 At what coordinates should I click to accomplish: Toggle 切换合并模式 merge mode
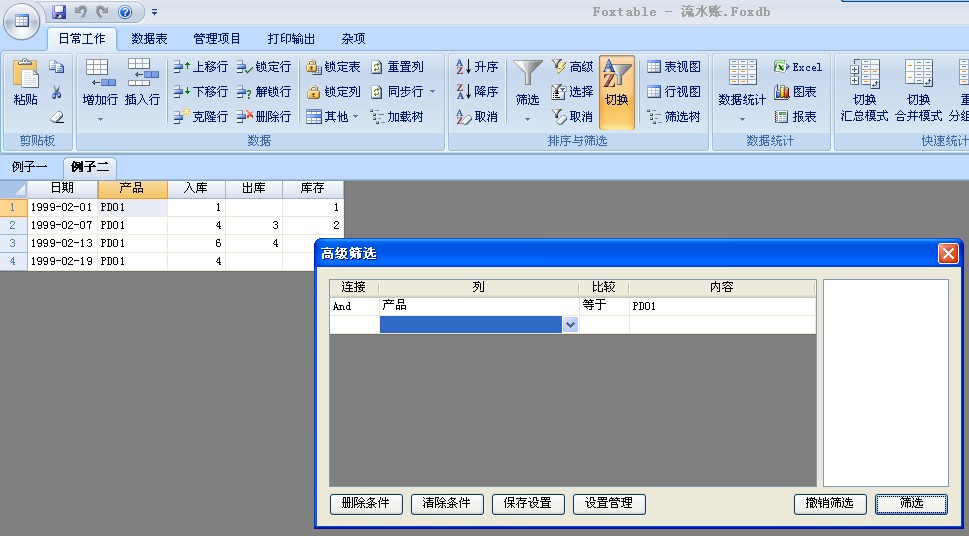pyautogui.click(x=919, y=90)
